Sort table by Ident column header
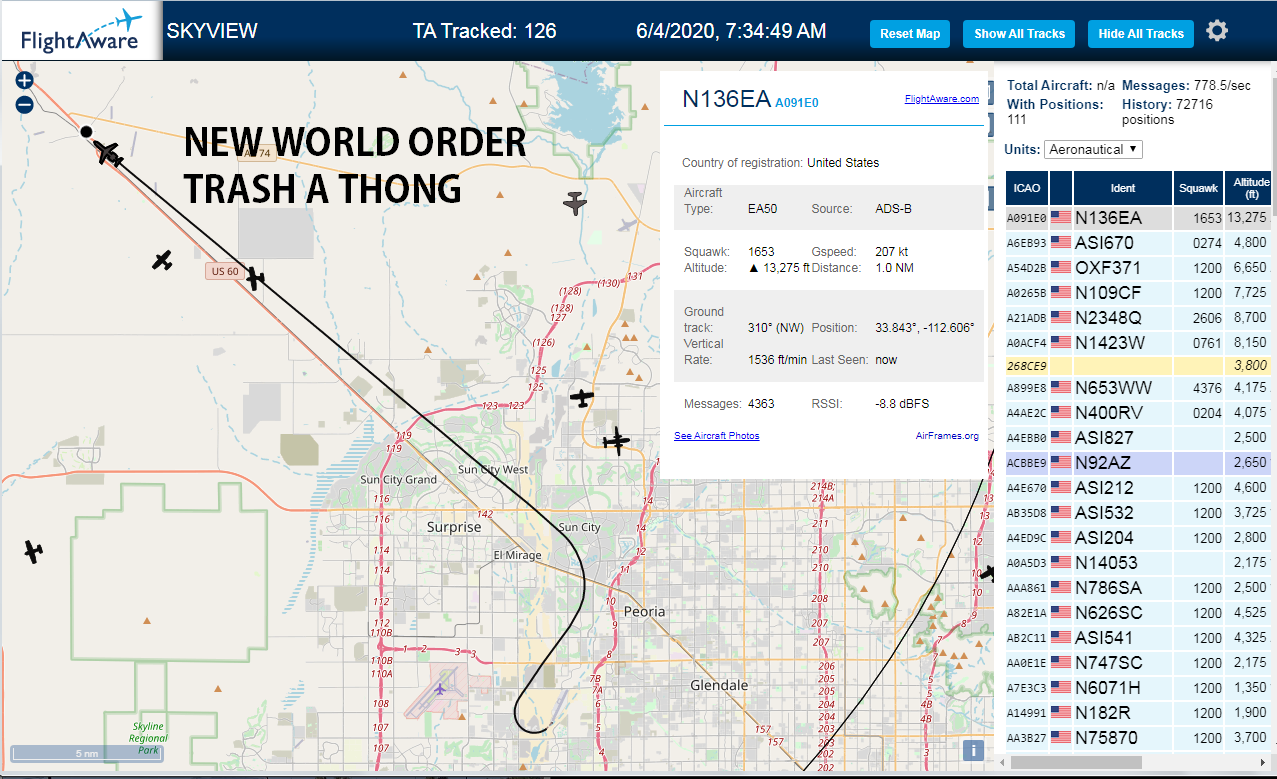Viewport: 1277px width, 779px height. (1123, 188)
